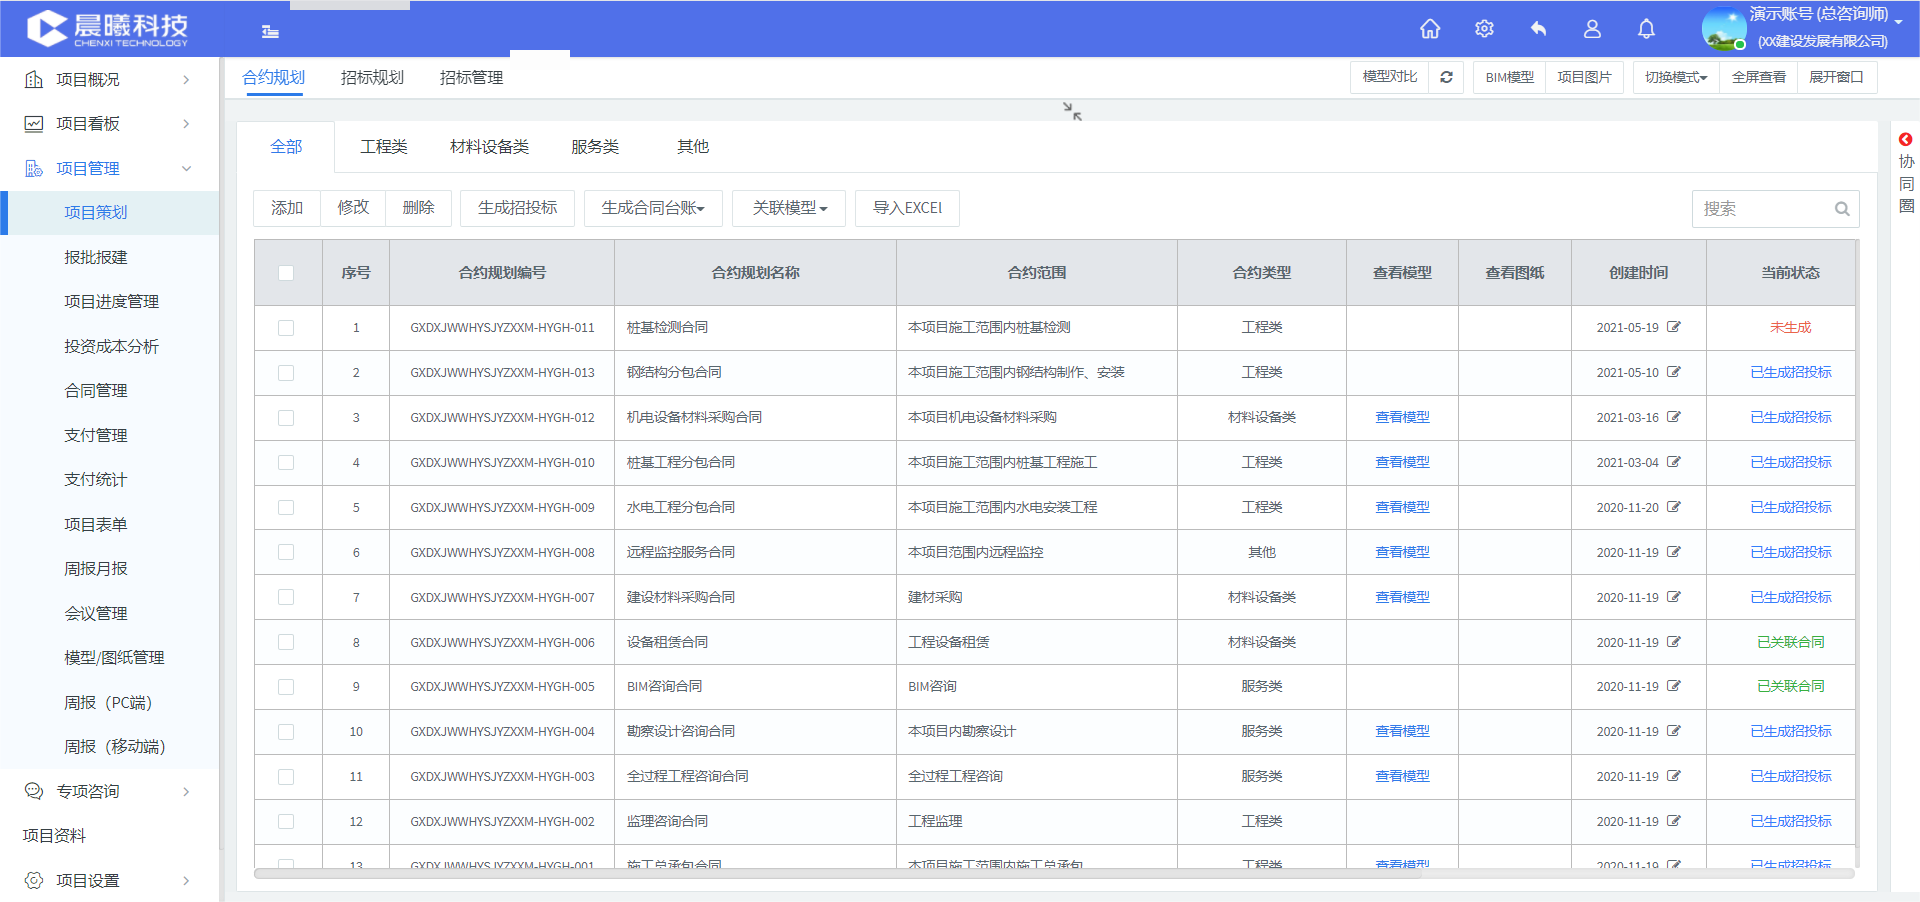Click the refresh icon beside 模型对比

pos(1446,77)
